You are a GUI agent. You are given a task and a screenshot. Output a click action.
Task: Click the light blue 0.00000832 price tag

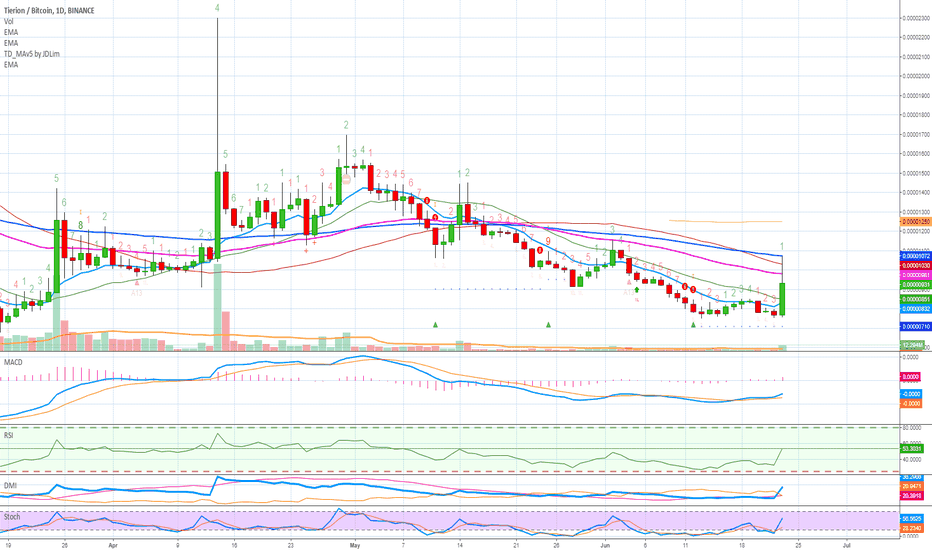tap(916, 309)
